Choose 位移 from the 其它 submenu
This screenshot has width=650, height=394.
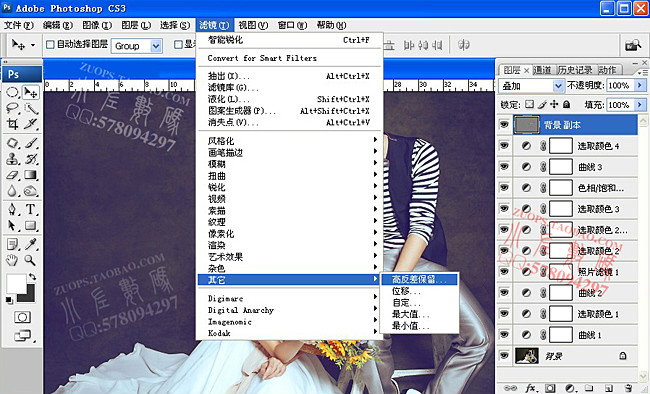[x=419, y=291]
